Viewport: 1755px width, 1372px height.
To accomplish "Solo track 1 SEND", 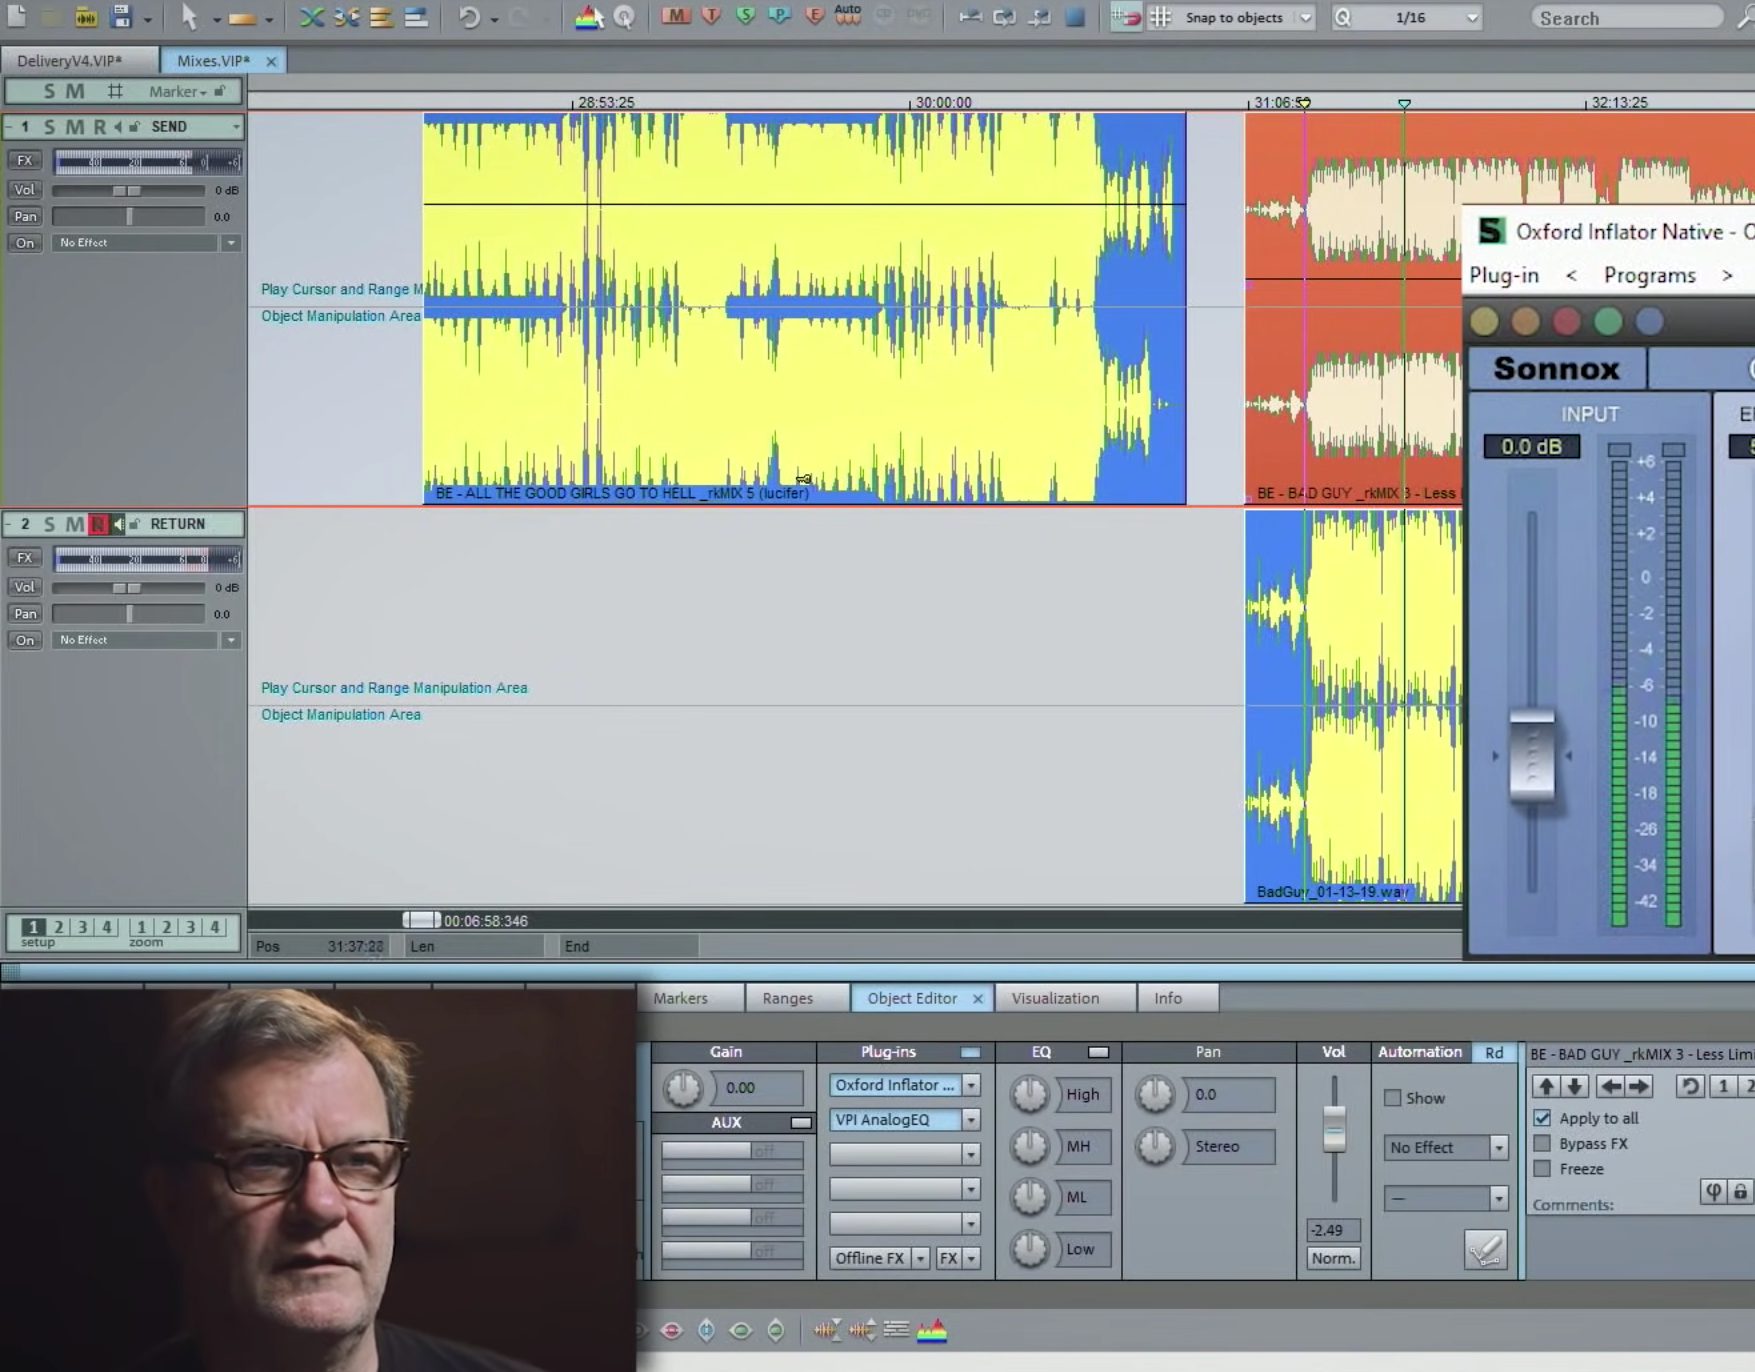I will 49,127.
